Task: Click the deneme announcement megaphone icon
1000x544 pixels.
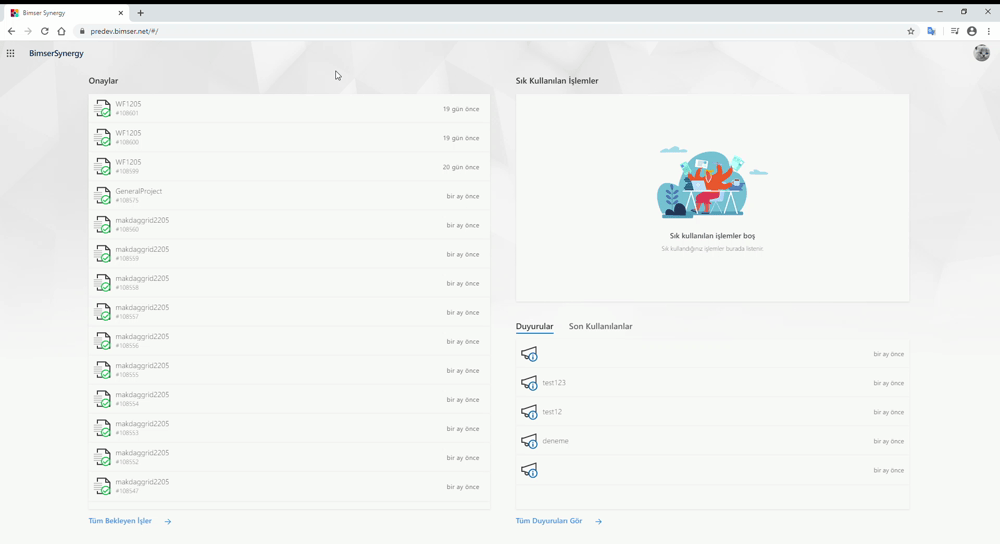Action: click(x=529, y=441)
